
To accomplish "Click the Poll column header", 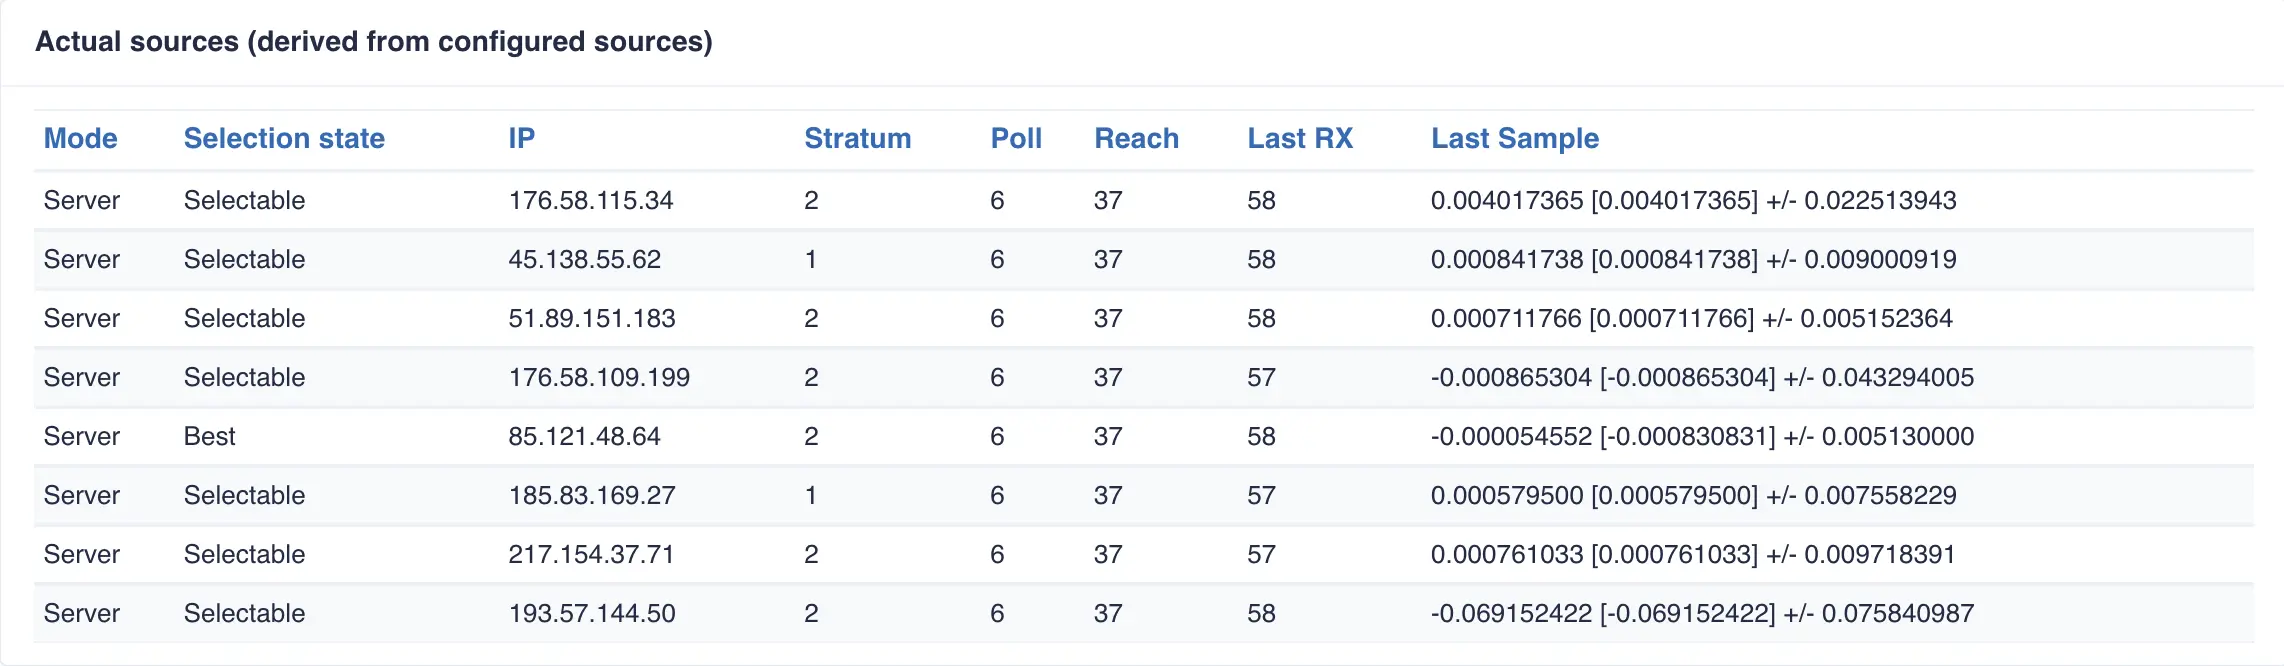I will click(x=1016, y=138).
